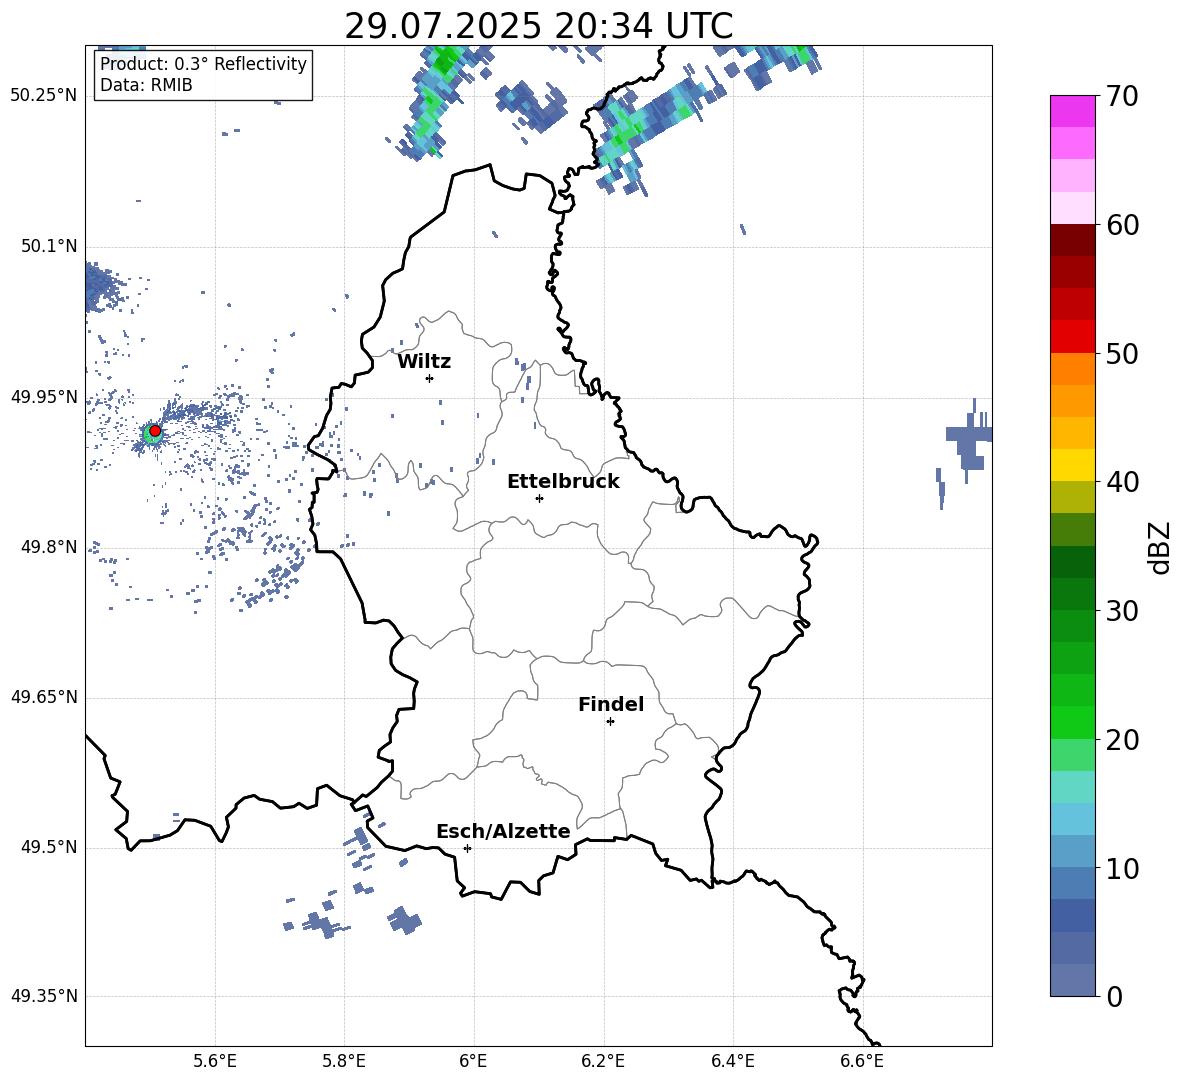The width and height of the screenshot is (1184, 1081).
Task: Click the Wiltz station cross marker
Action: [430, 378]
